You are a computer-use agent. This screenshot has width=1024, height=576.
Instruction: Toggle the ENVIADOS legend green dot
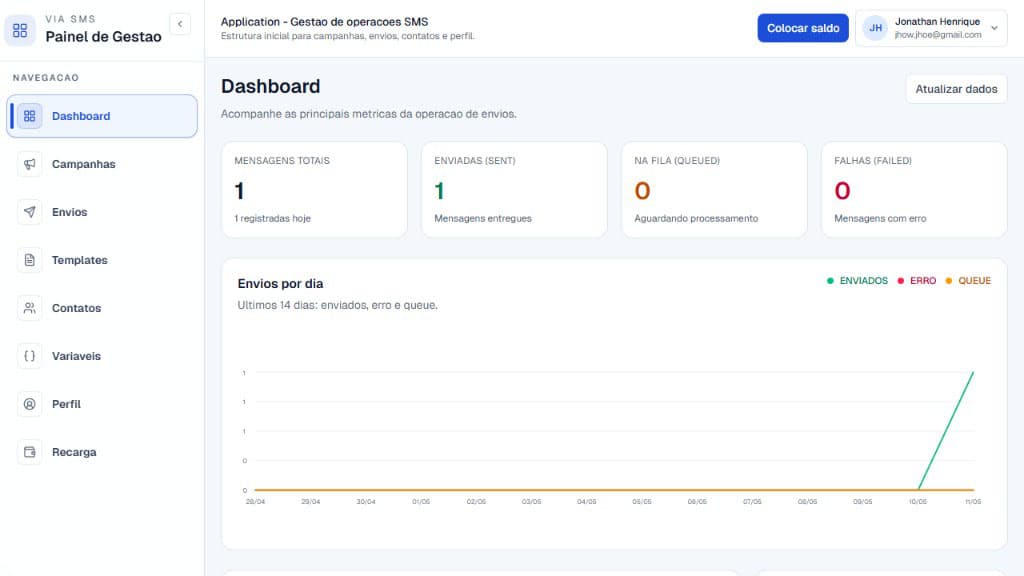tap(830, 281)
